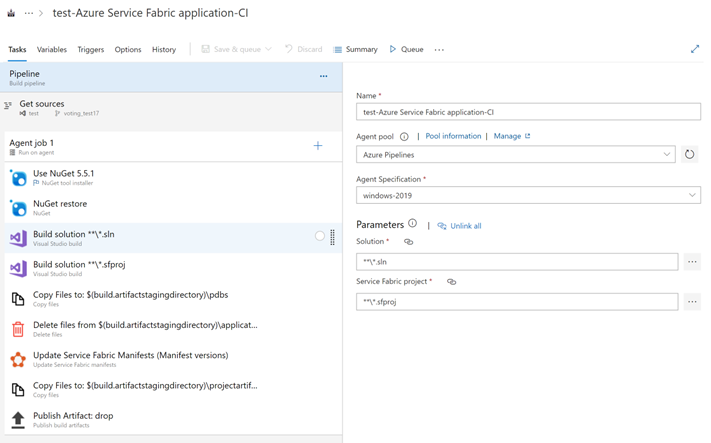Click the pipeline Name input field
The height and width of the screenshot is (443, 711).
[x=528, y=113]
